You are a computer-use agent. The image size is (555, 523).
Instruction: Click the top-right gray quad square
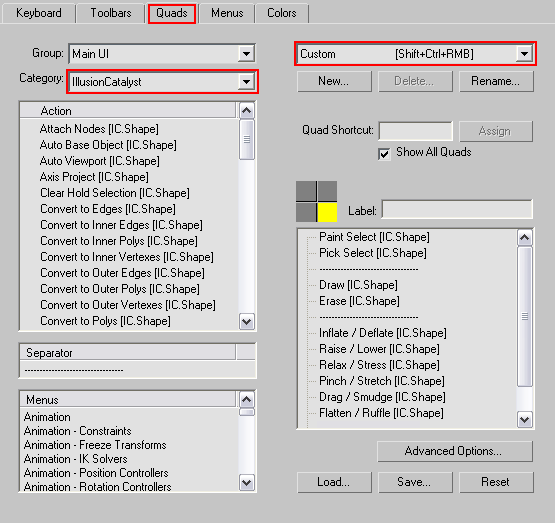[x=327, y=191]
